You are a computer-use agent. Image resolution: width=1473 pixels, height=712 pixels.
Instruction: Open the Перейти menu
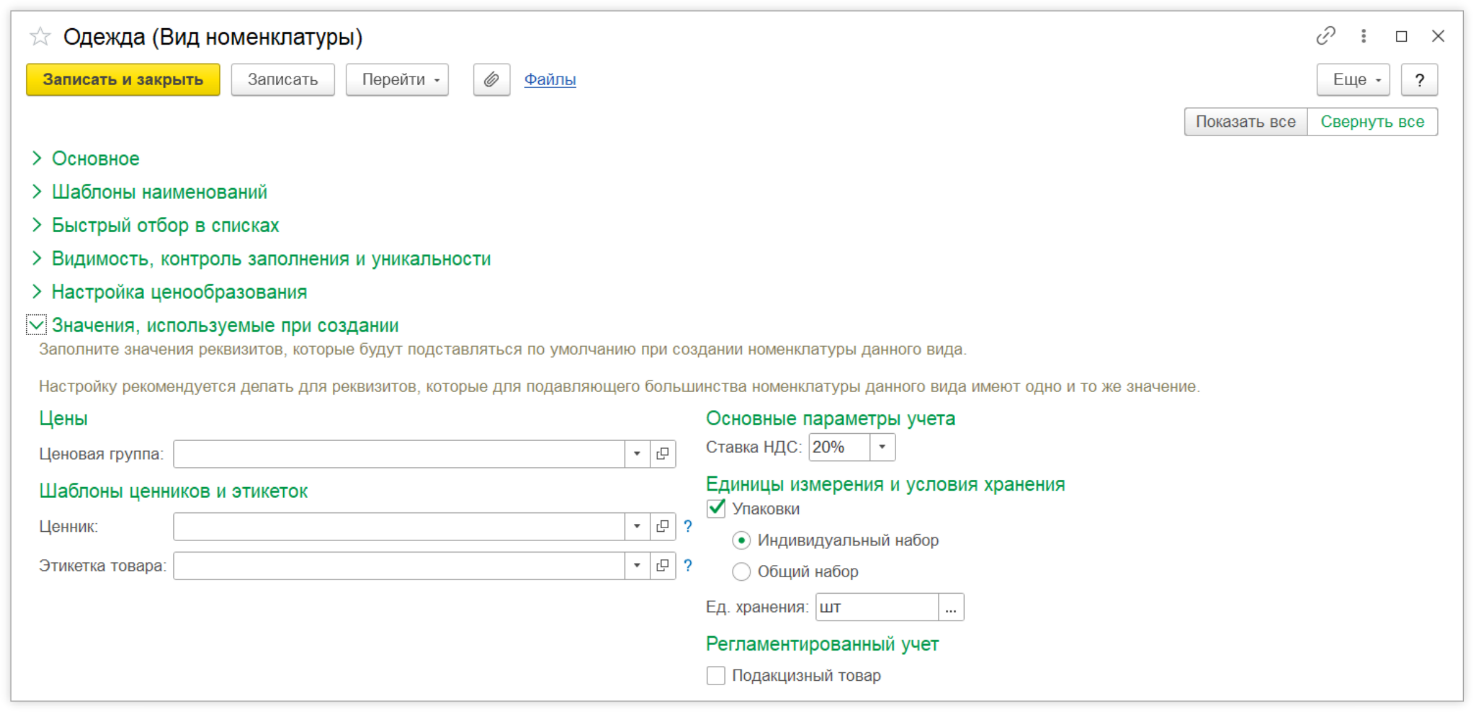click(x=397, y=80)
